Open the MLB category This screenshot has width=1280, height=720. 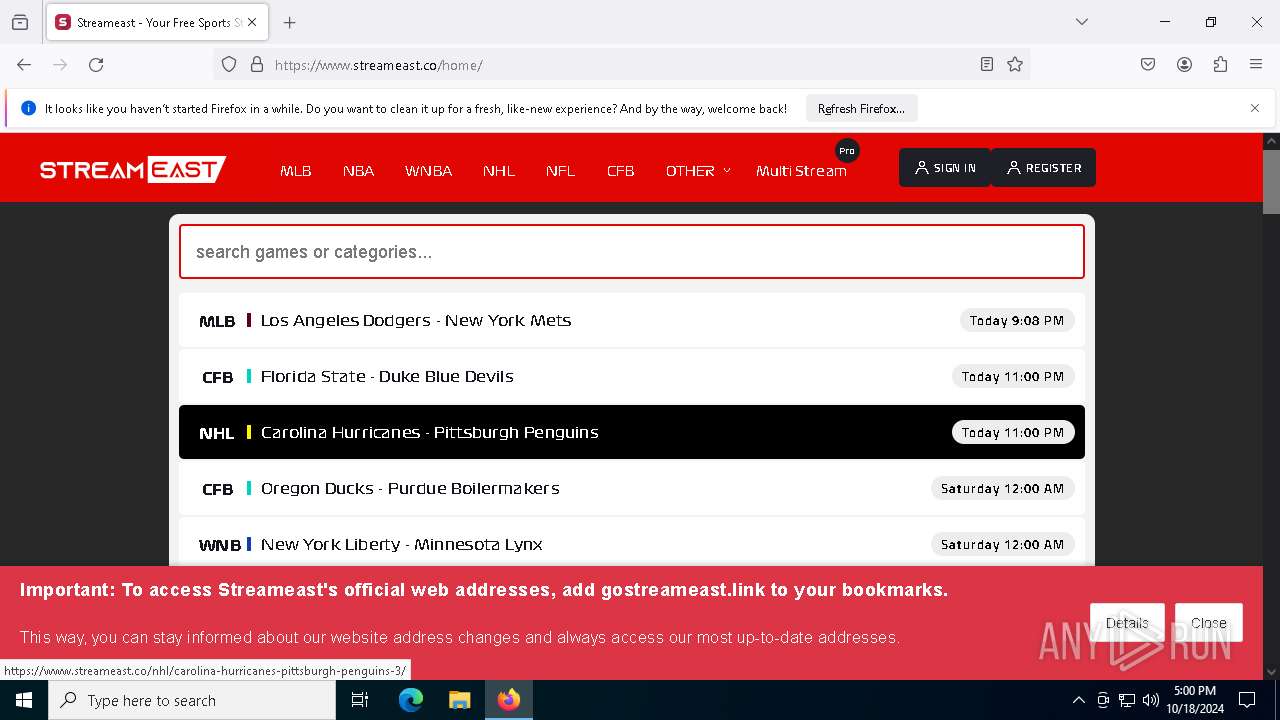click(296, 171)
